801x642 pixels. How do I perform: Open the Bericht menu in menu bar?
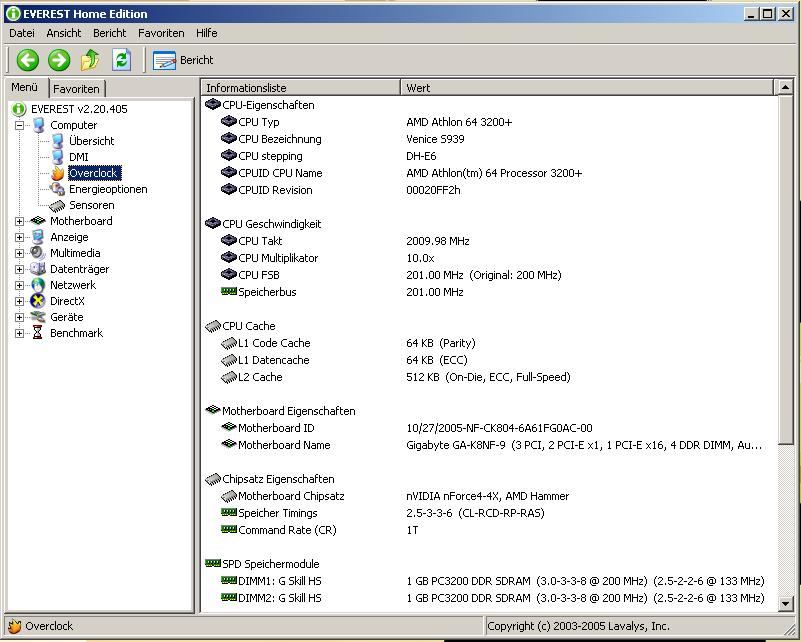(x=109, y=33)
